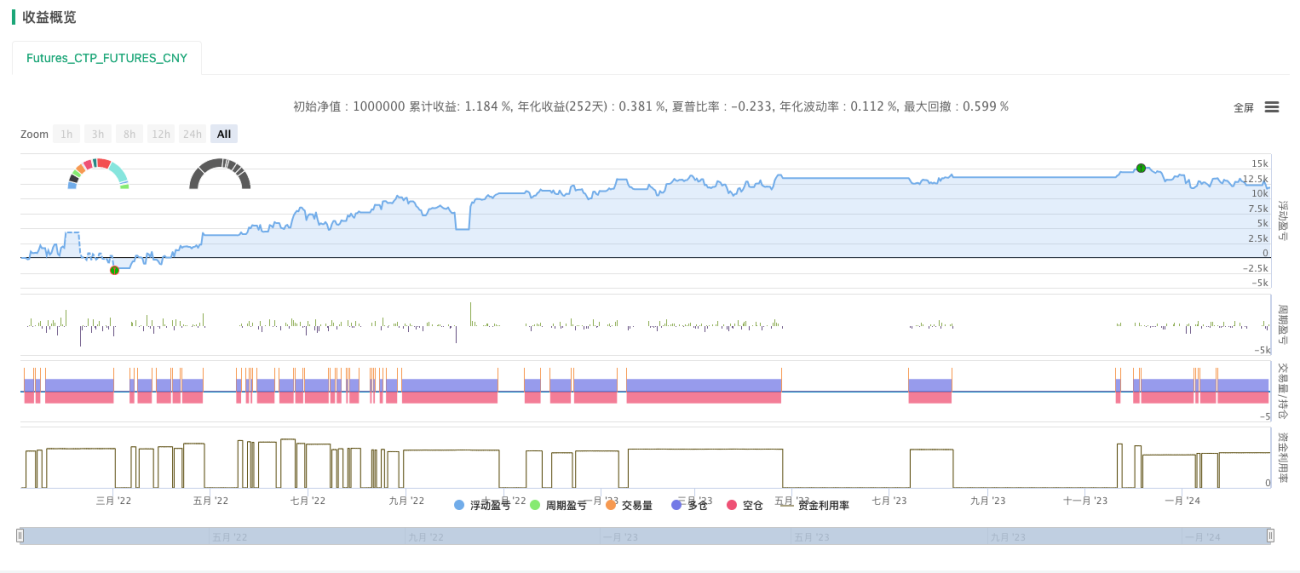Click the green peak marker on curve
Image resolution: width=1300 pixels, height=573 pixels.
click(x=1141, y=168)
